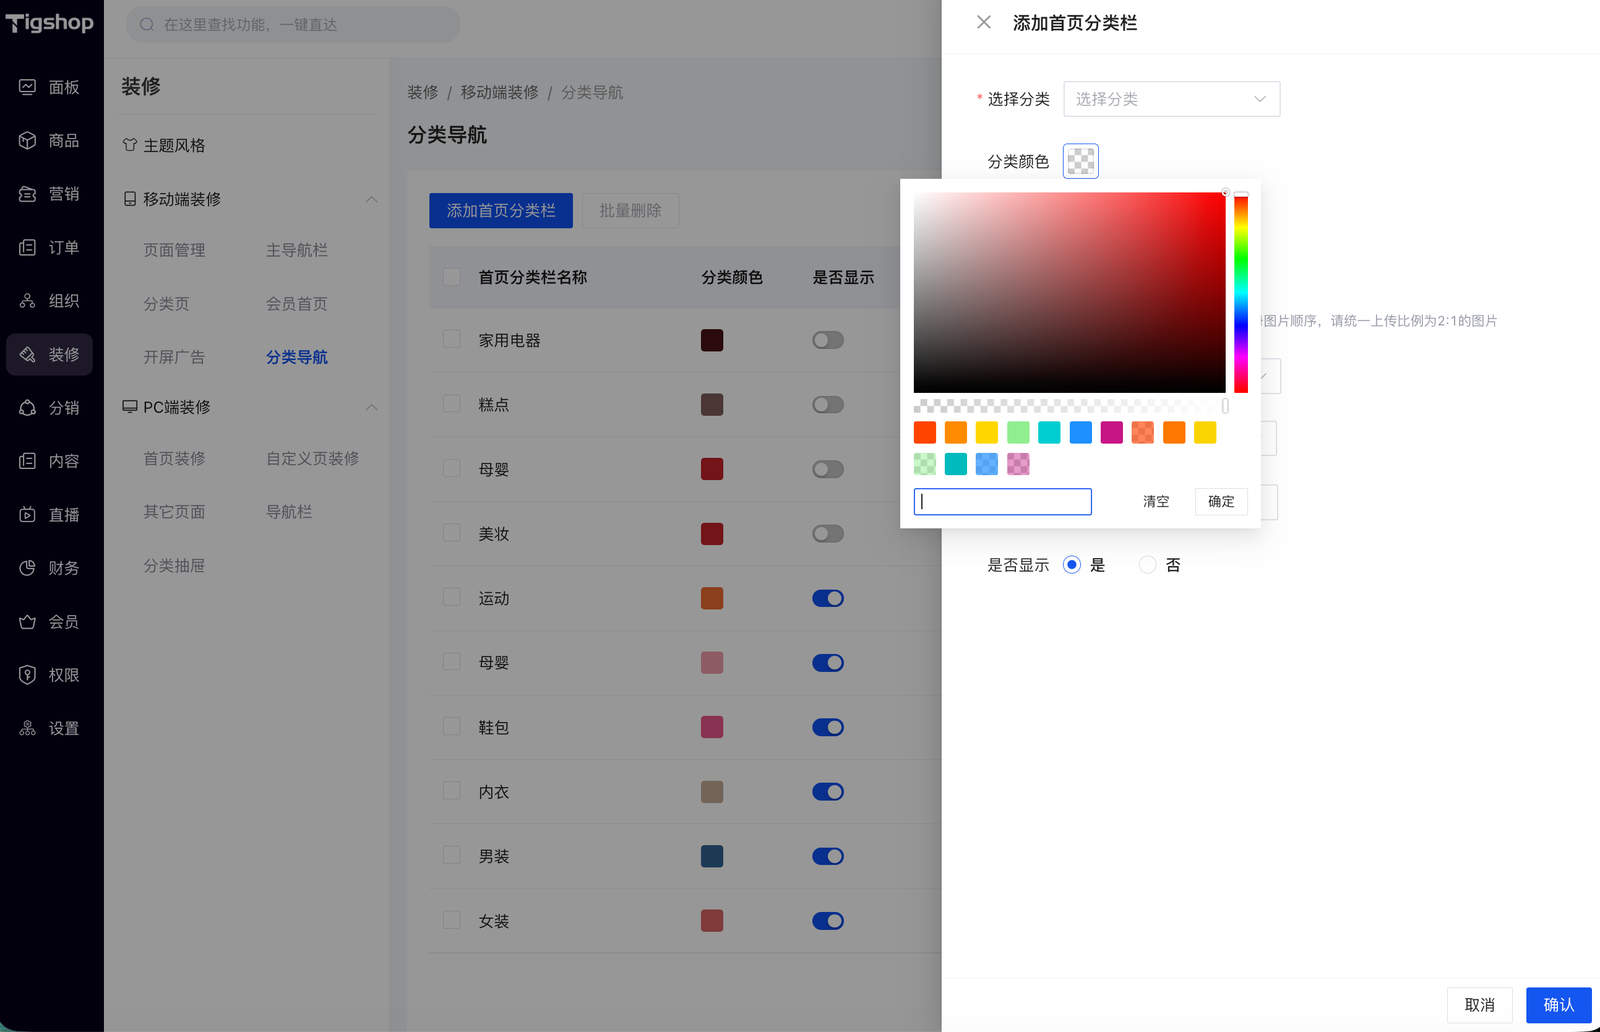
Task: Collapse the PC端装修 section
Action: pos(372,407)
